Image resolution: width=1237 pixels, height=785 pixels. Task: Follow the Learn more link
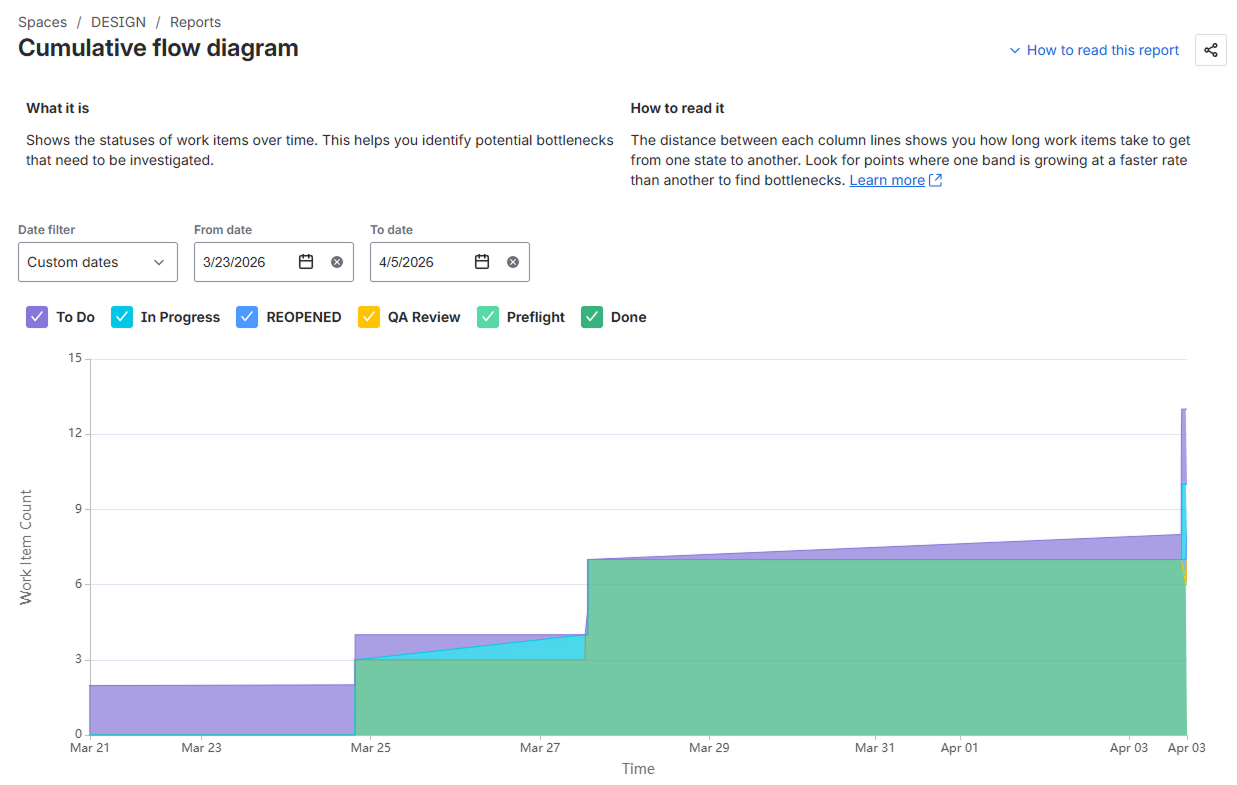[887, 180]
